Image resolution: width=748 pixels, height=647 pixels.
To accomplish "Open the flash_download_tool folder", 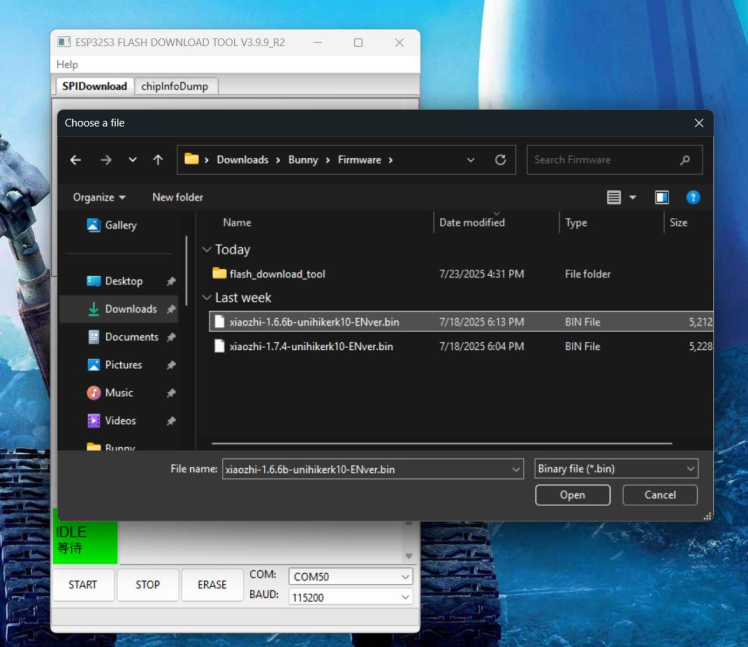I will pyautogui.click(x=277, y=274).
